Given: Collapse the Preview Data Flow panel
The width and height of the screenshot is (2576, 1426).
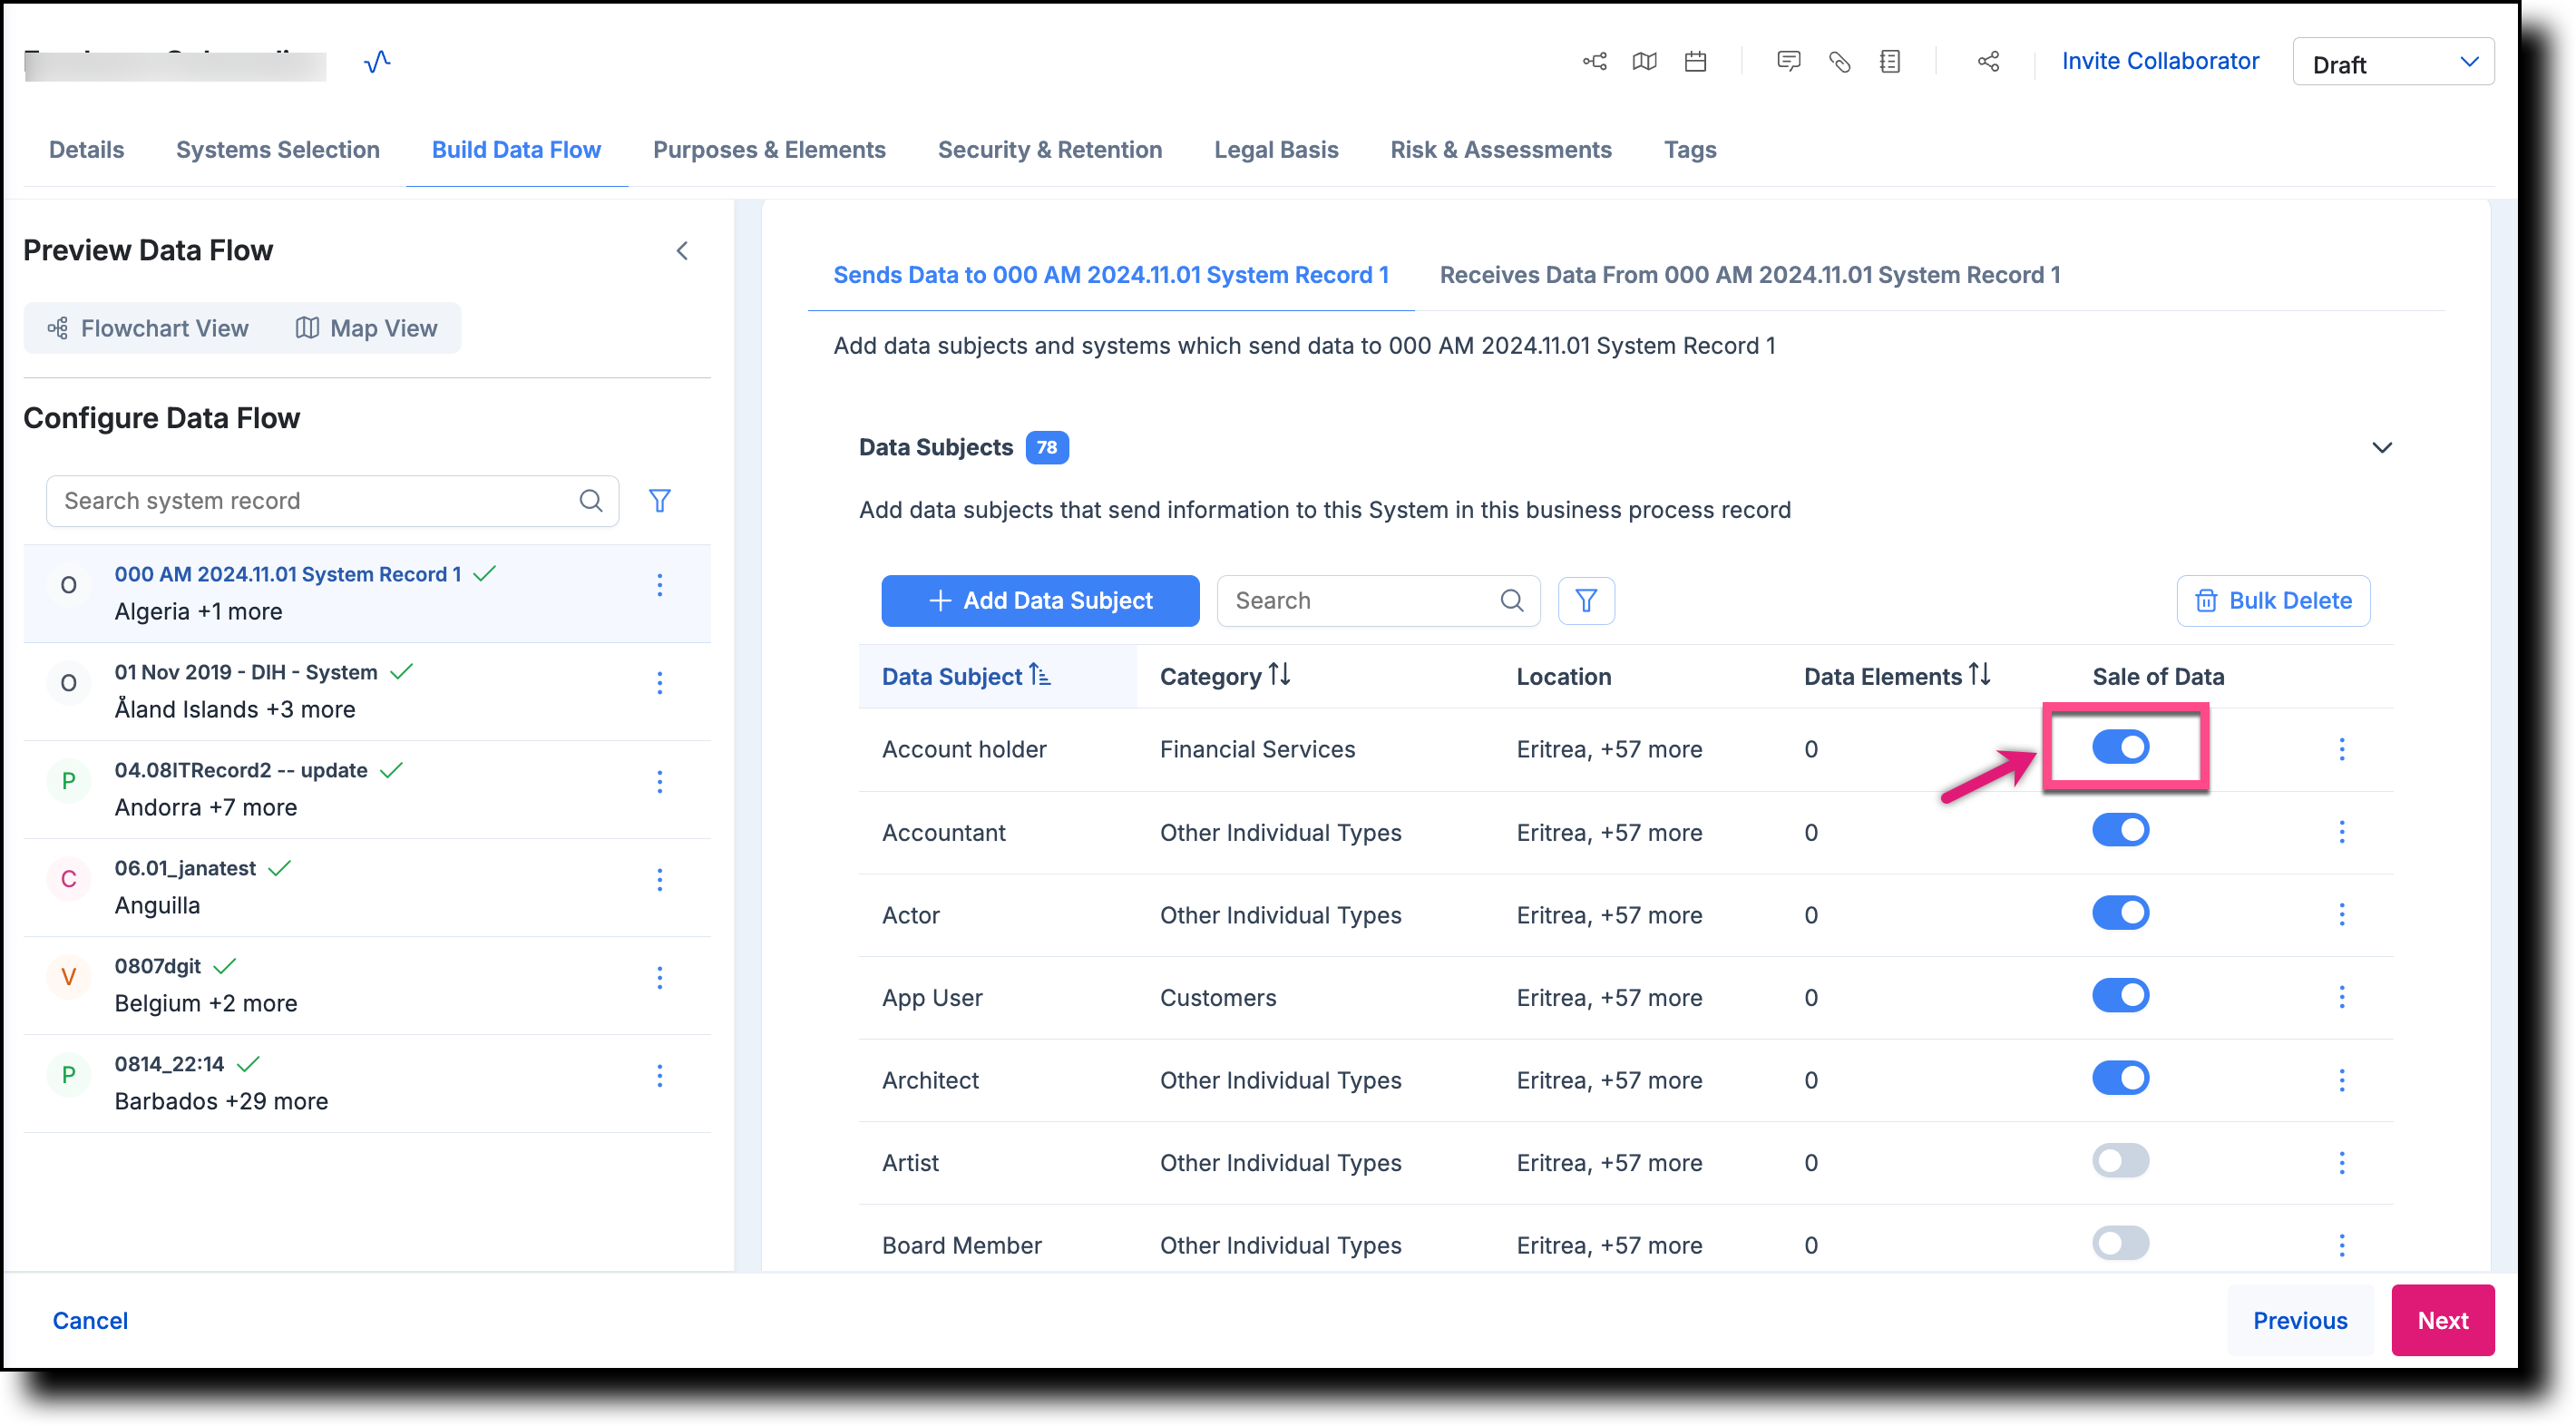Looking at the screenshot, I should [x=683, y=250].
